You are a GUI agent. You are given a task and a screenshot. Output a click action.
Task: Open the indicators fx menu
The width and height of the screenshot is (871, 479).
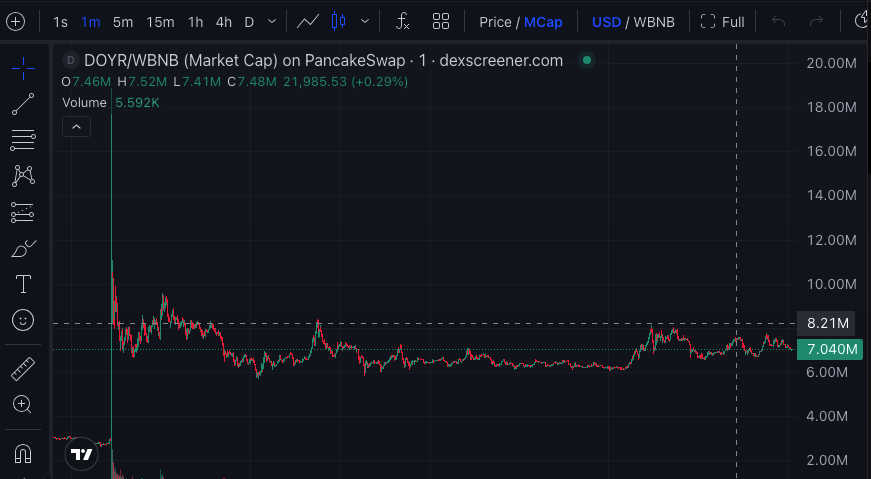tap(403, 22)
